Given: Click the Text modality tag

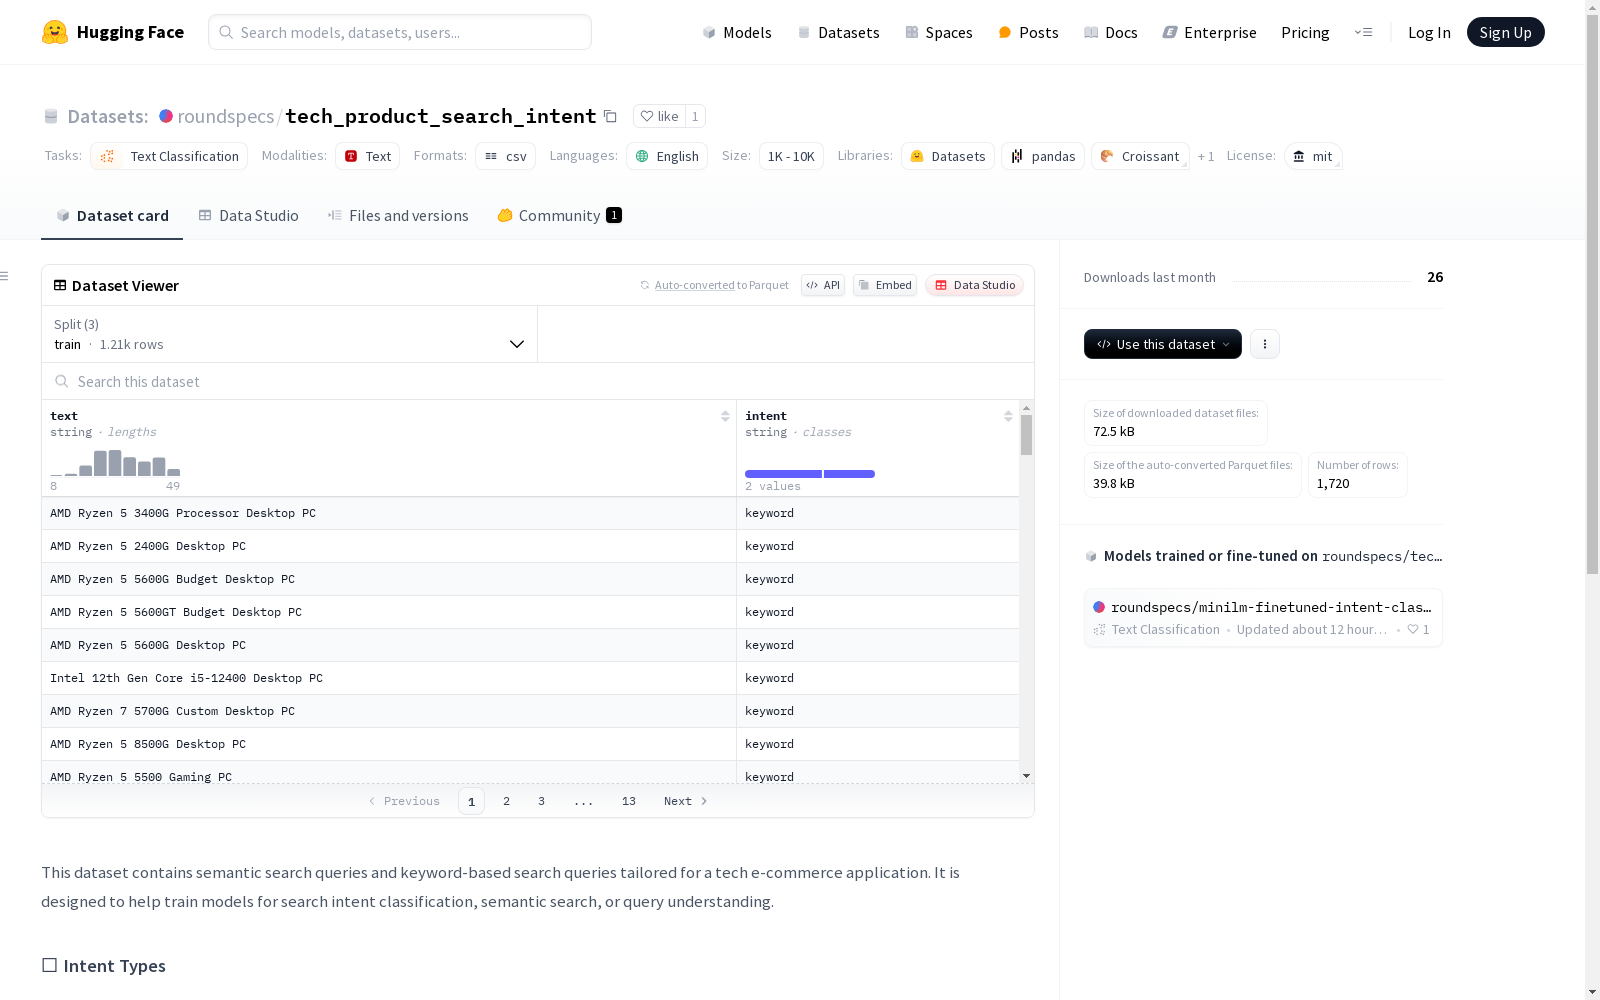Looking at the screenshot, I should coord(367,156).
